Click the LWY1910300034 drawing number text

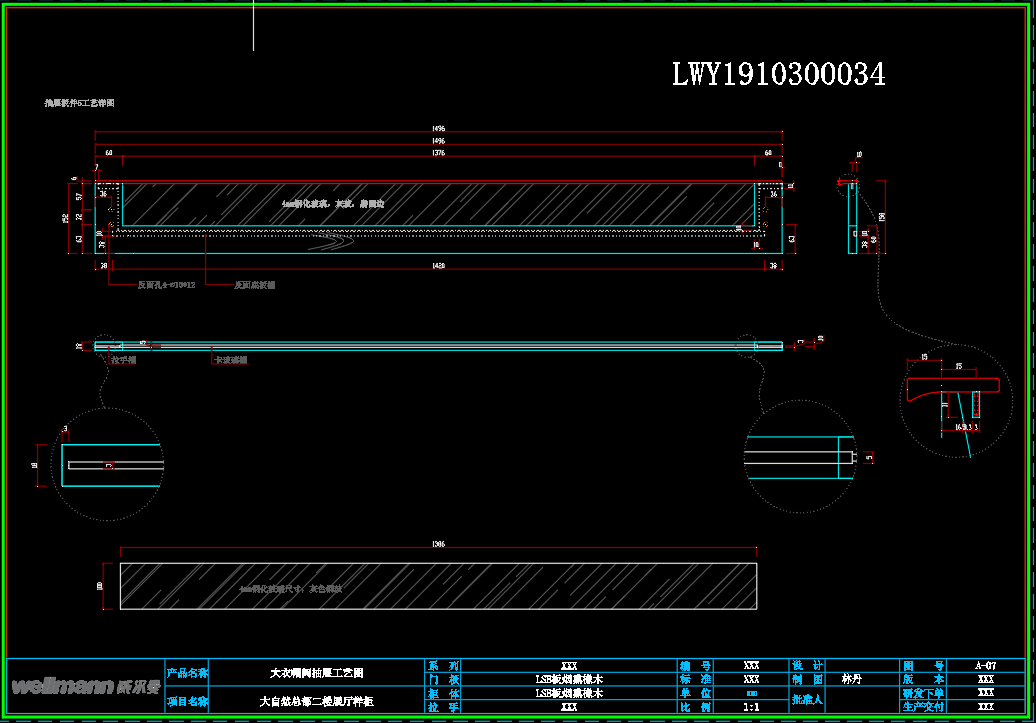(x=778, y=74)
